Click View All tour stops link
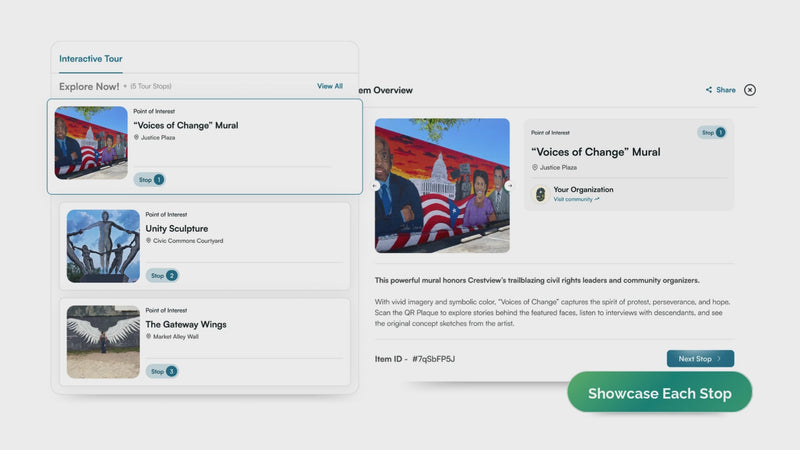This screenshot has height=450, width=800. click(330, 87)
